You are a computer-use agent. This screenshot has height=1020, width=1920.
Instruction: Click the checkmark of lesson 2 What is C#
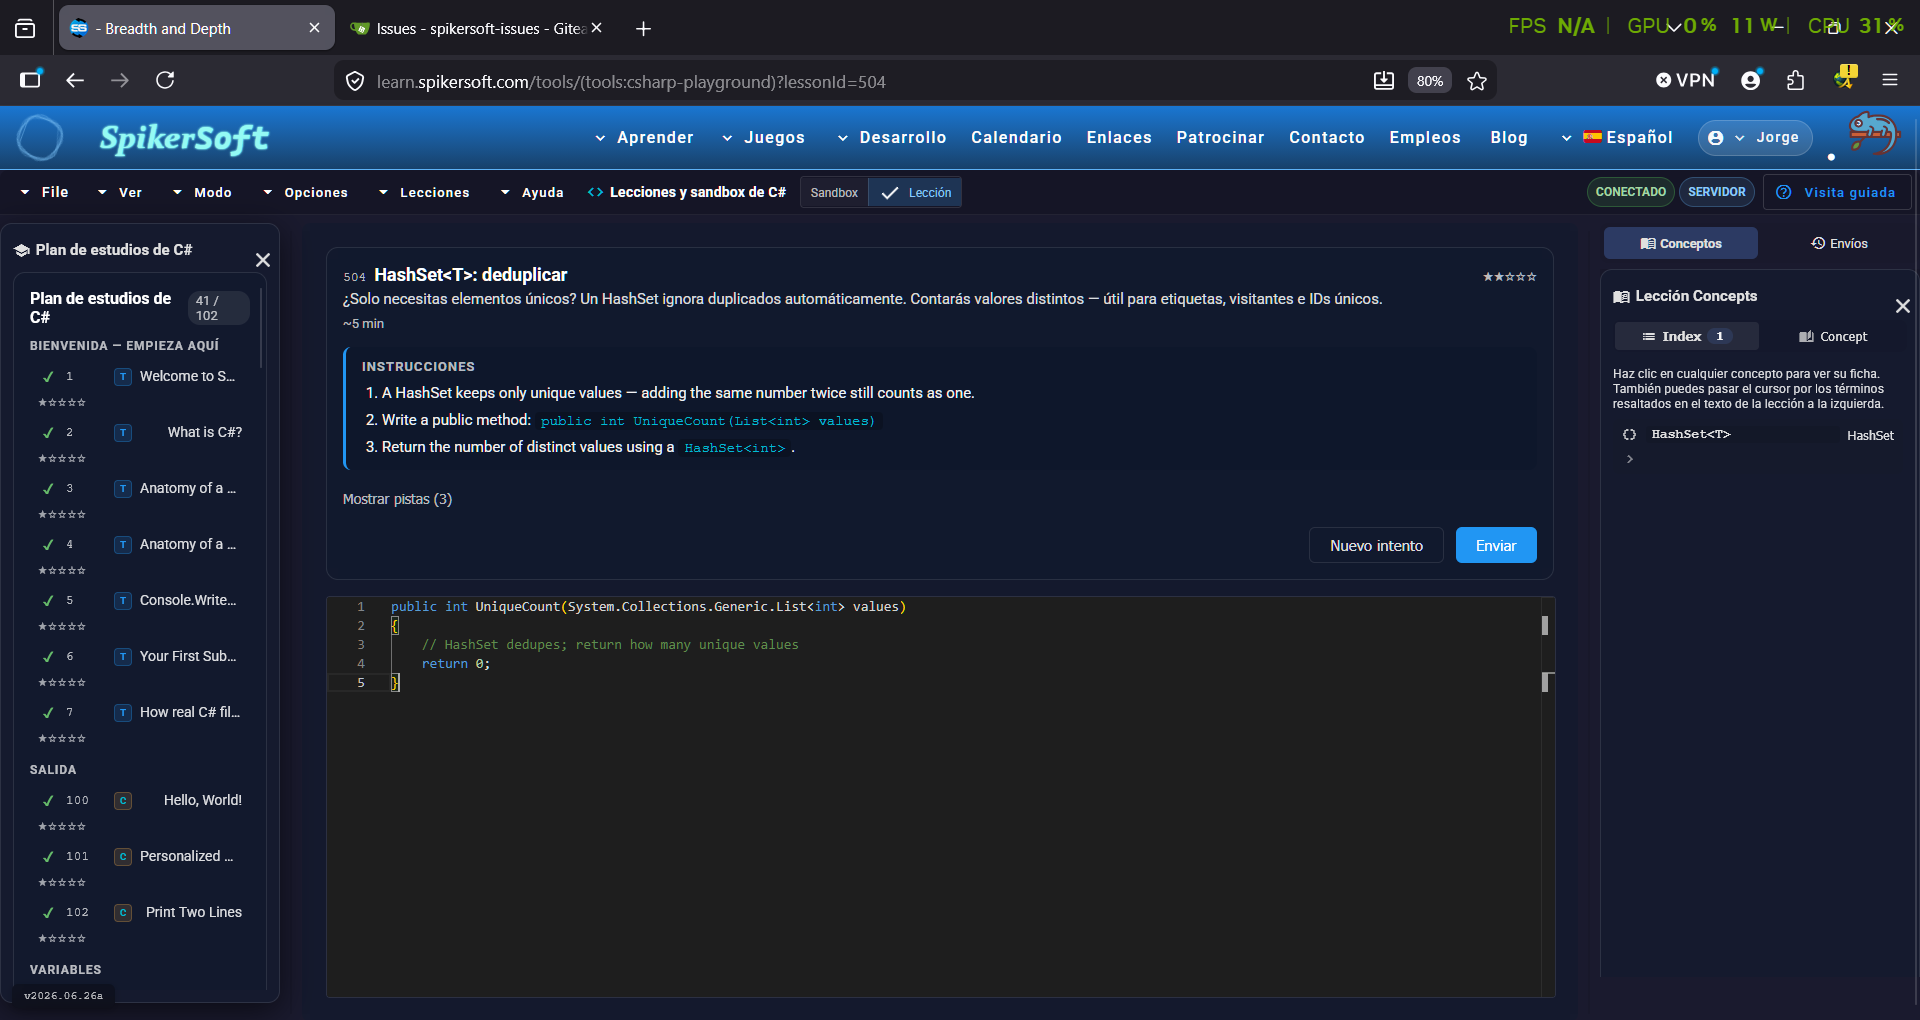(48, 432)
